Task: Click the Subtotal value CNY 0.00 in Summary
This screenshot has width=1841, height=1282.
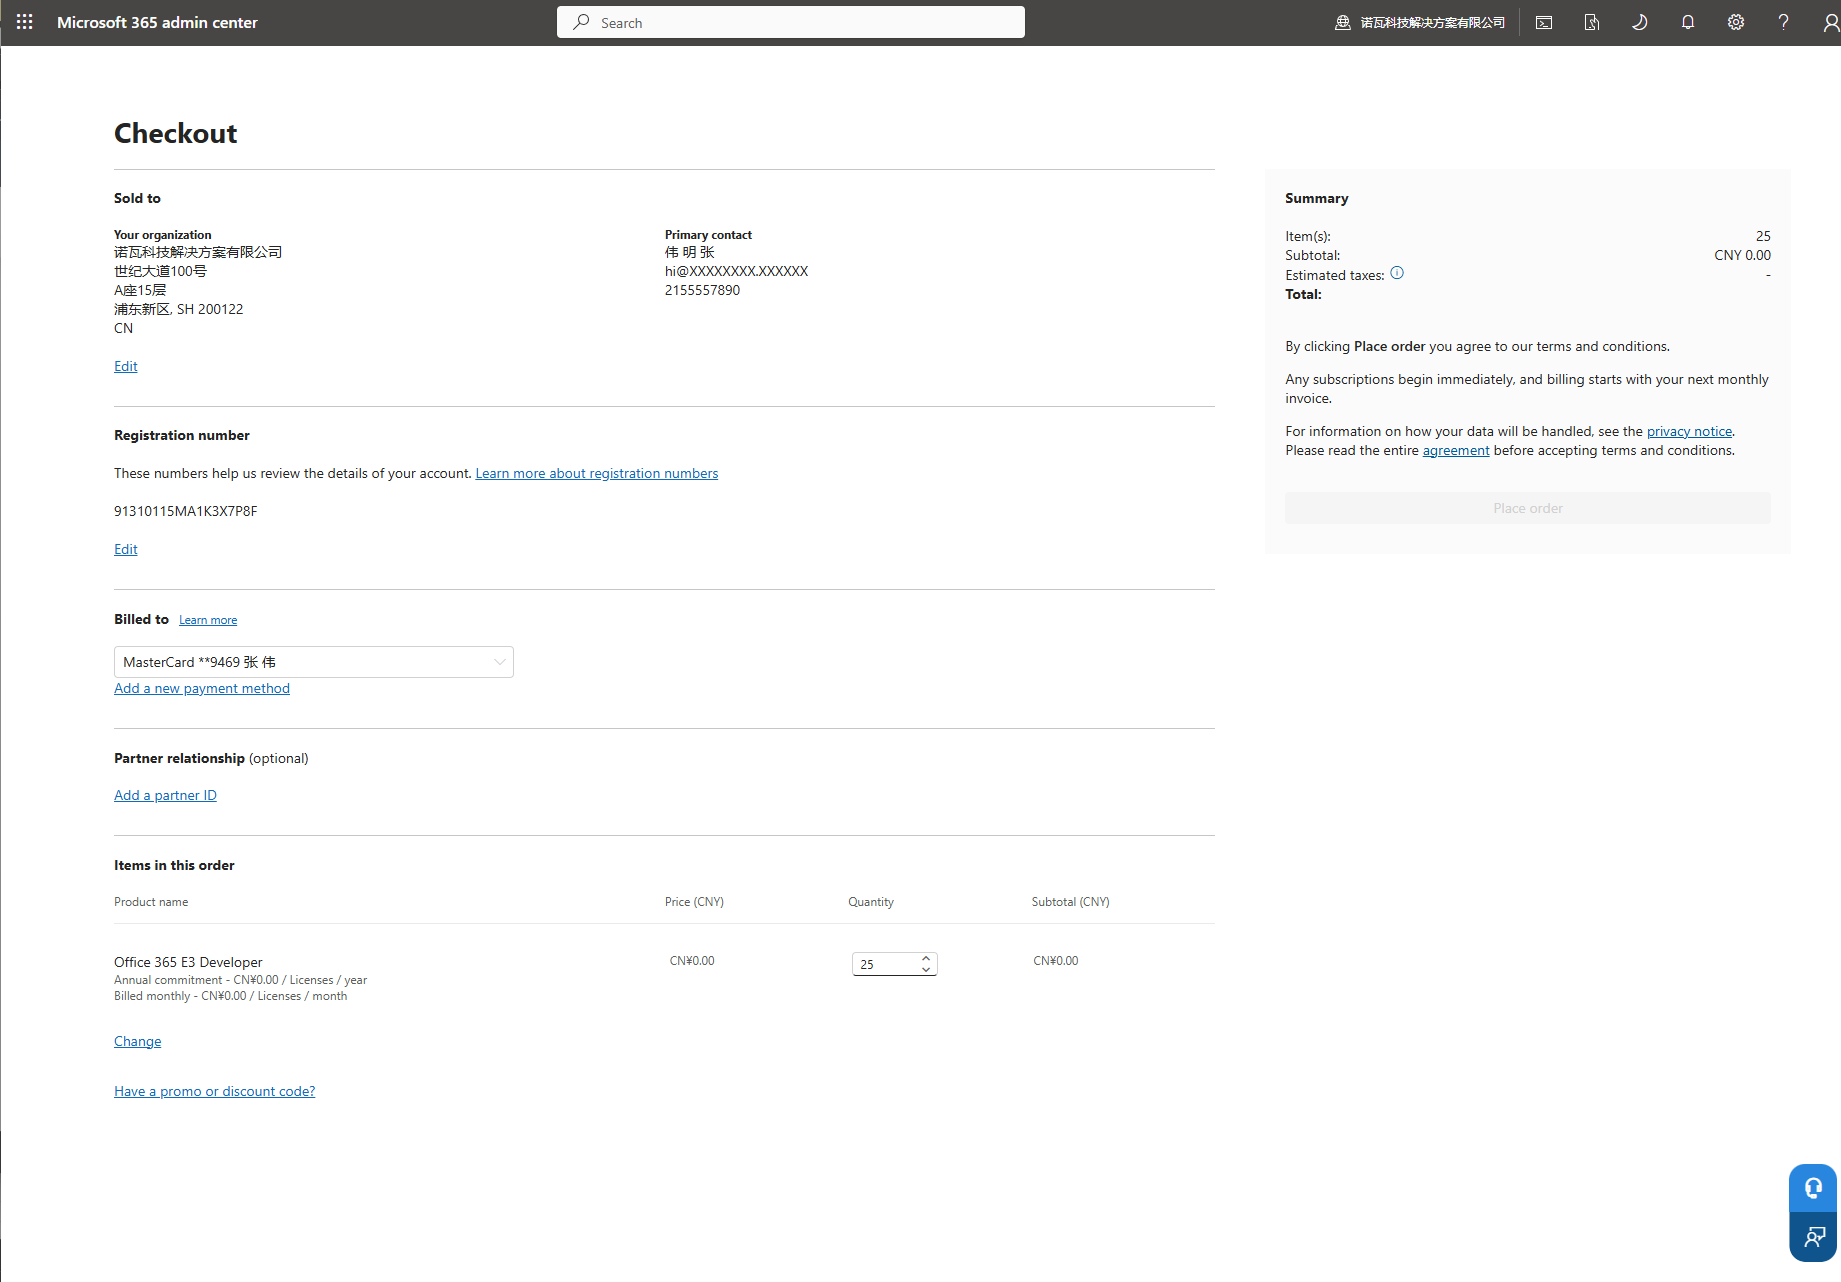Action: pyautogui.click(x=1742, y=255)
